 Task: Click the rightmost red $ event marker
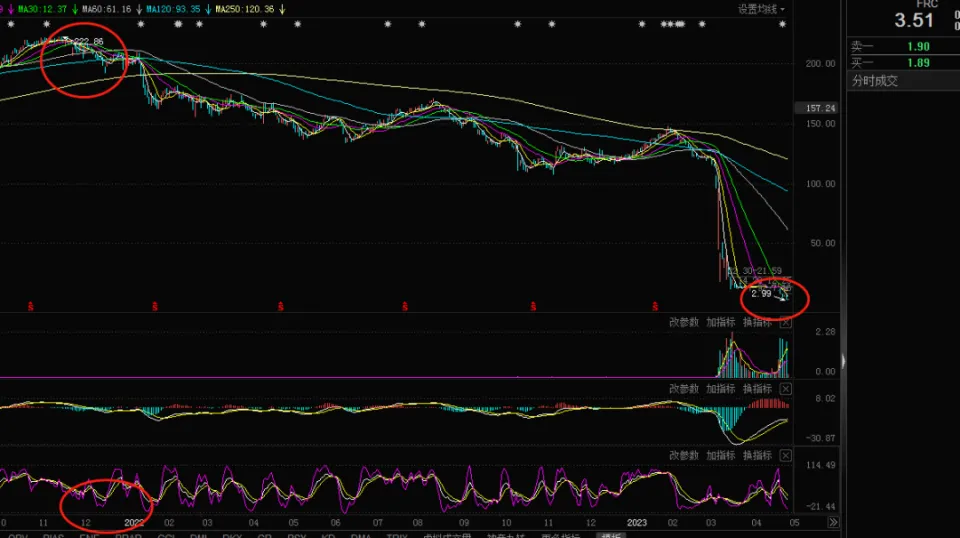coord(656,306)
